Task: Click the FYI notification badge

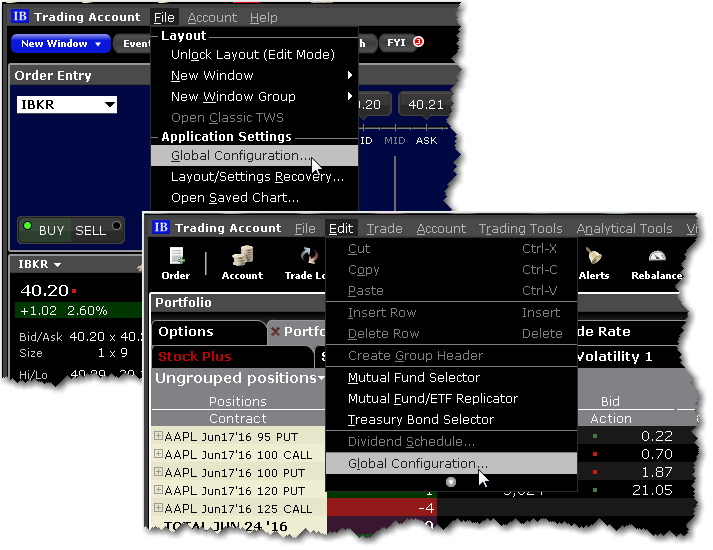Action: pyautogui.click(x=418, y=42)
